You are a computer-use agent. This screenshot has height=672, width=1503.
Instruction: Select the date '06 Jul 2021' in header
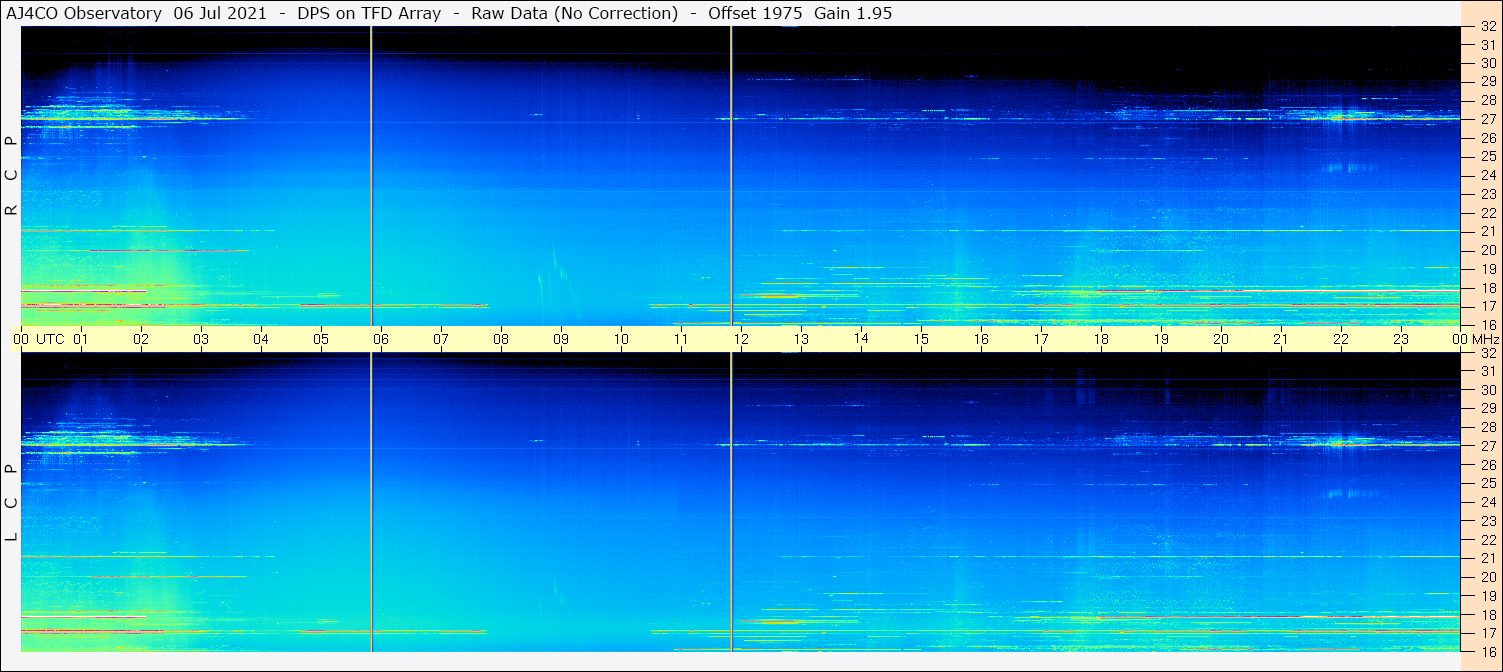220,13
